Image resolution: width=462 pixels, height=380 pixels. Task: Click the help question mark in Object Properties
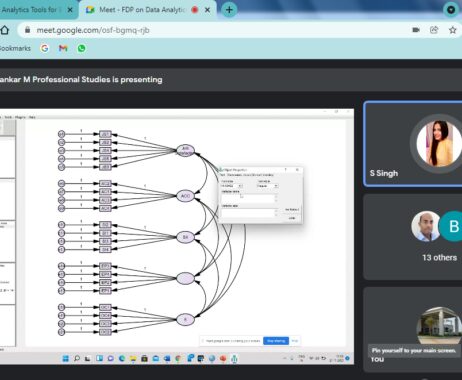(285, 170)
